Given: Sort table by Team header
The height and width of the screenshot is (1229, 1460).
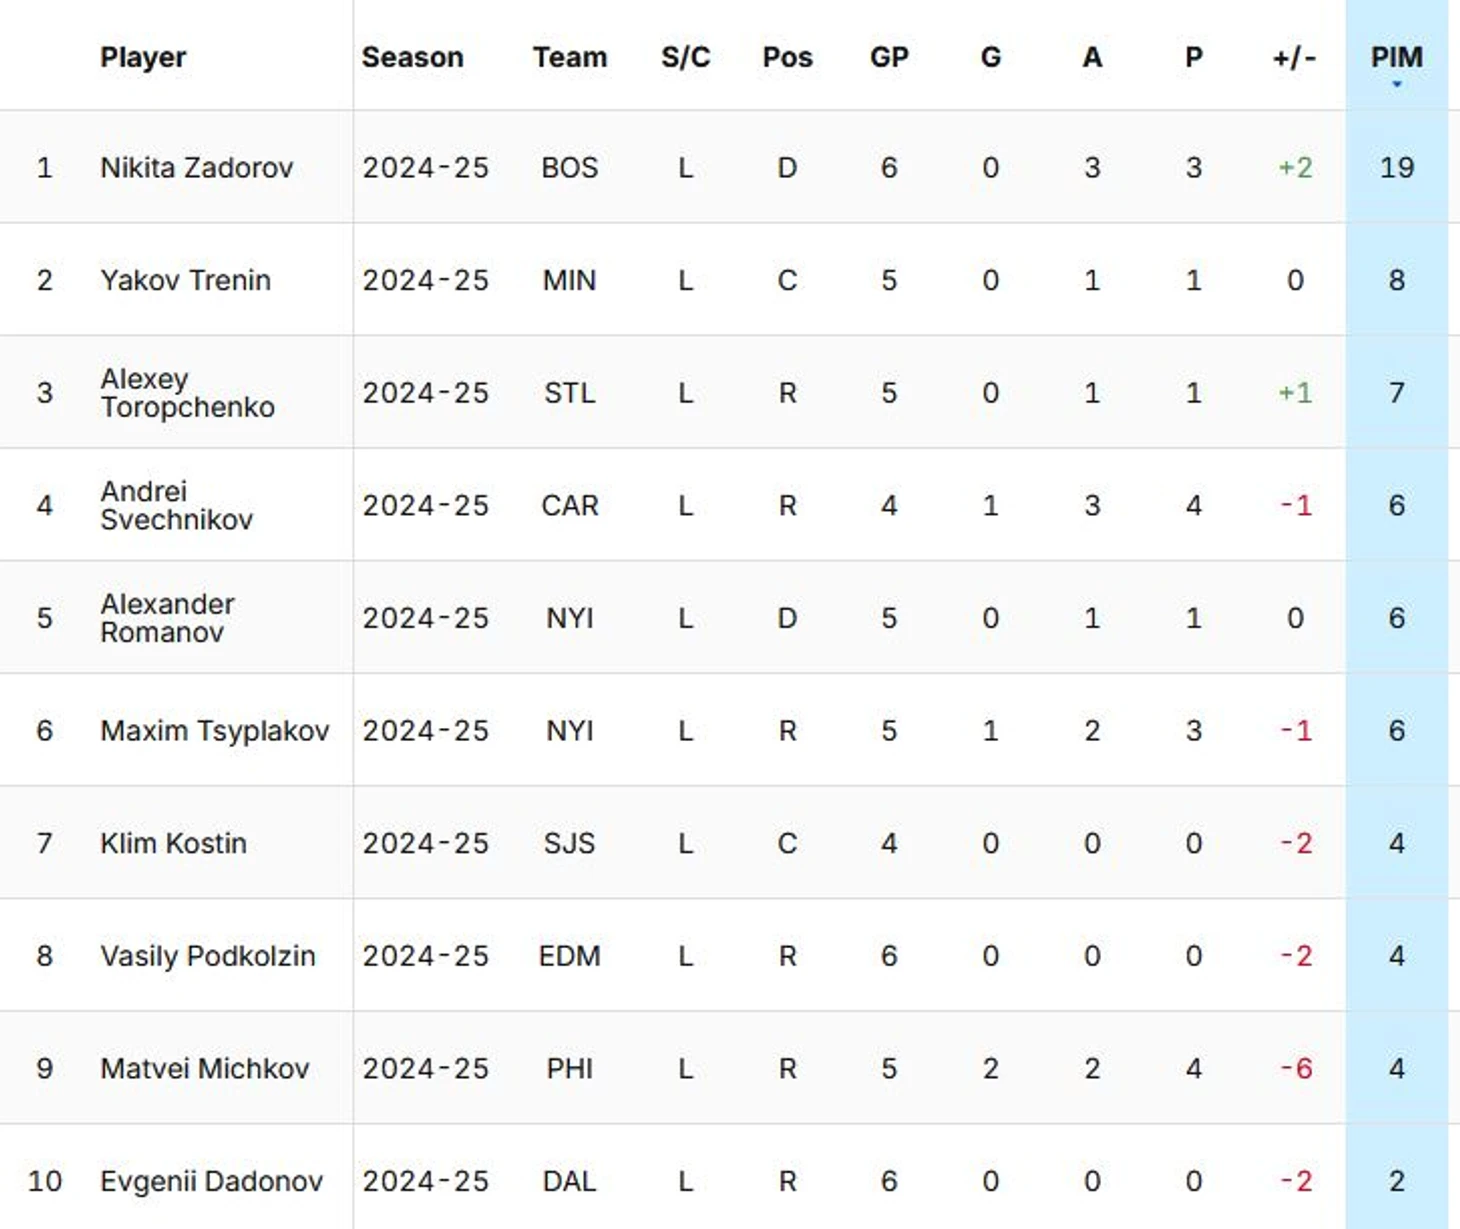Looking at the screenshot, I should 569,57.
